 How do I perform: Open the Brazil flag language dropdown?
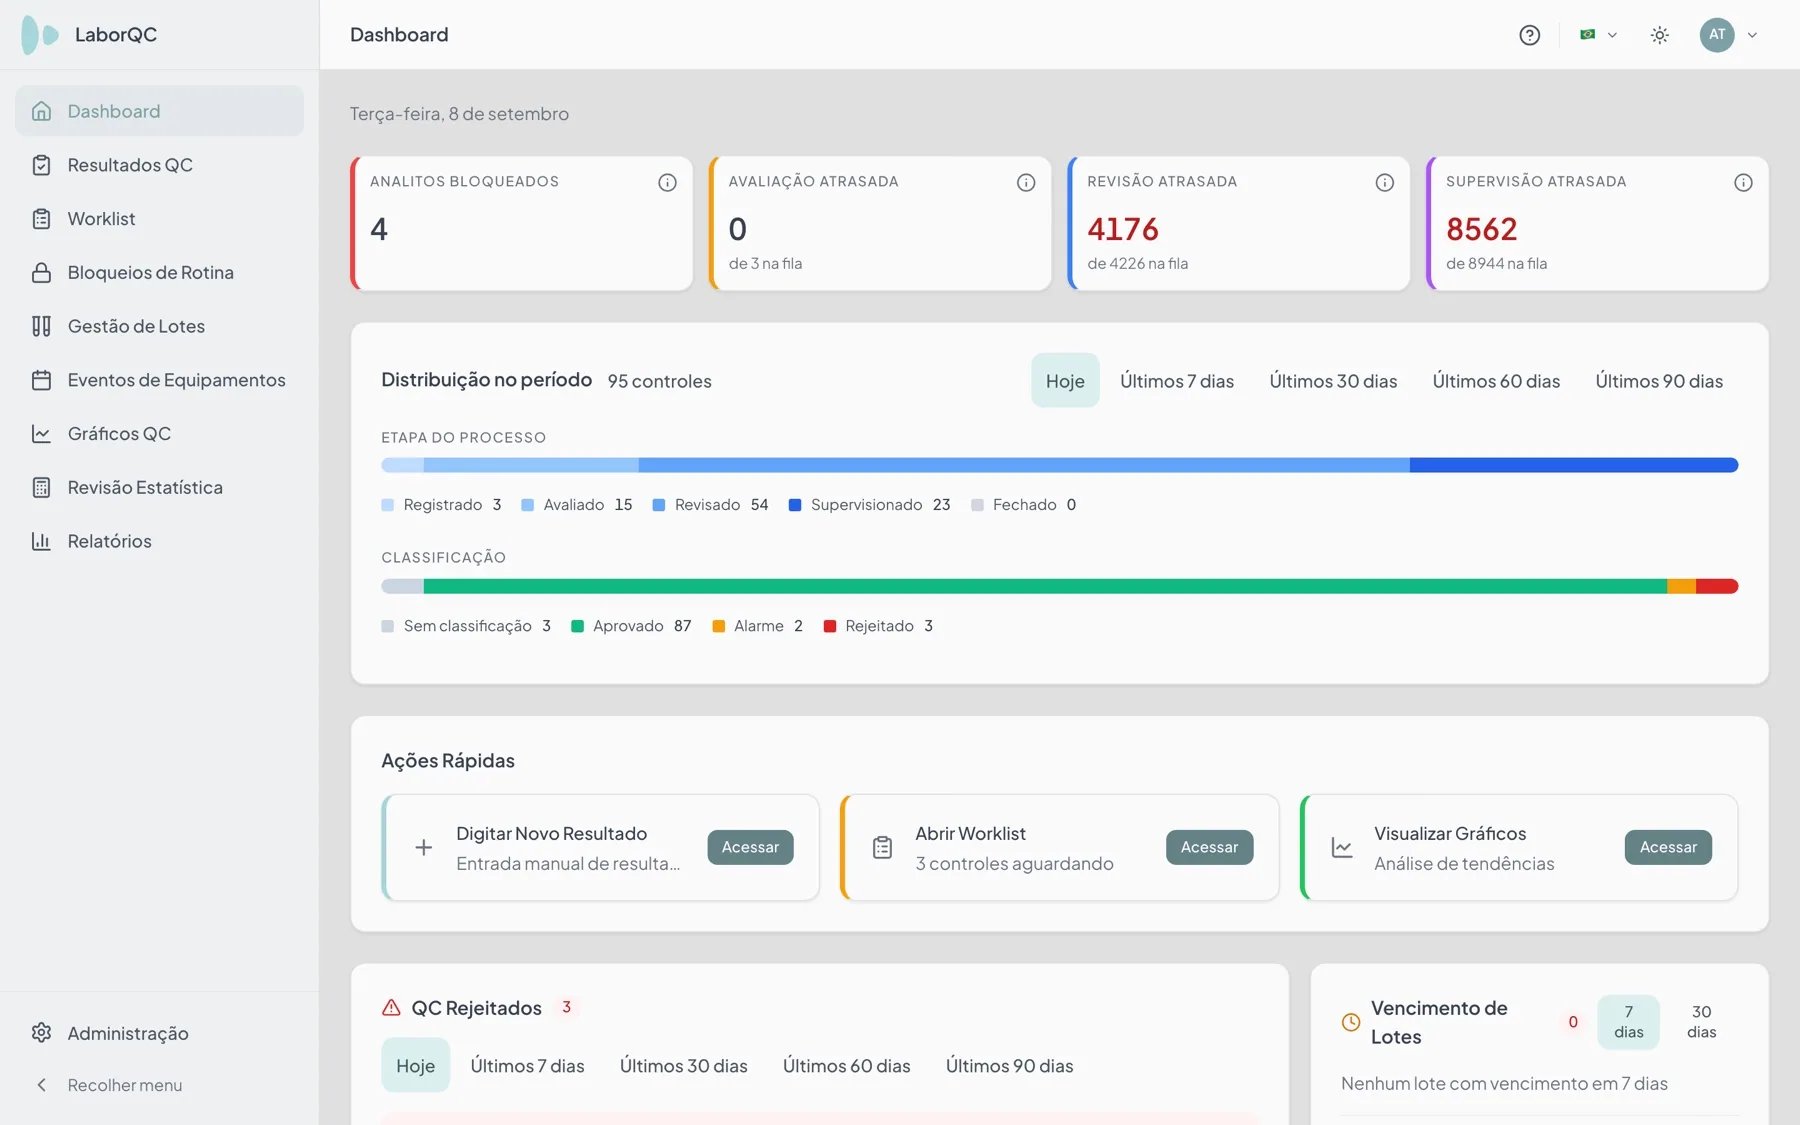point(1598,35)
